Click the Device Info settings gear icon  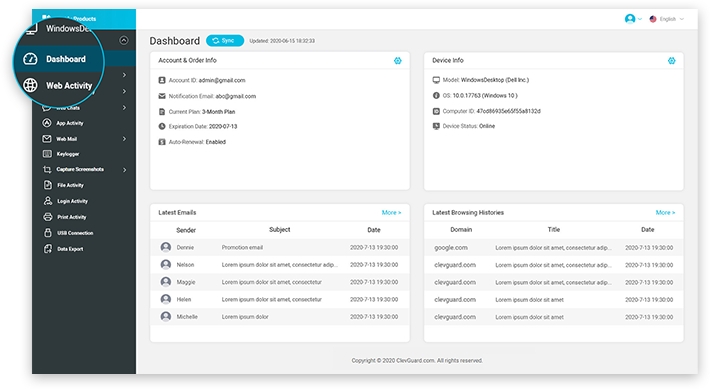click(672, 61)
